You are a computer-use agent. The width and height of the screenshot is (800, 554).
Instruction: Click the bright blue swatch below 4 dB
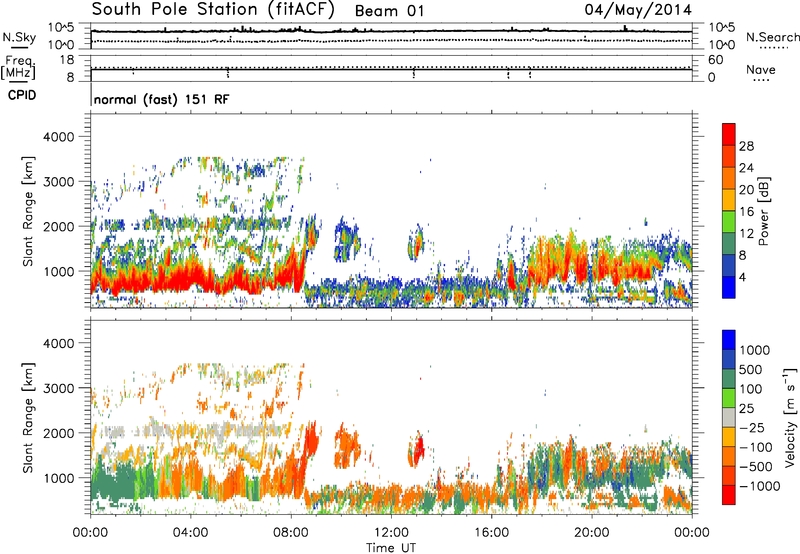729,287
